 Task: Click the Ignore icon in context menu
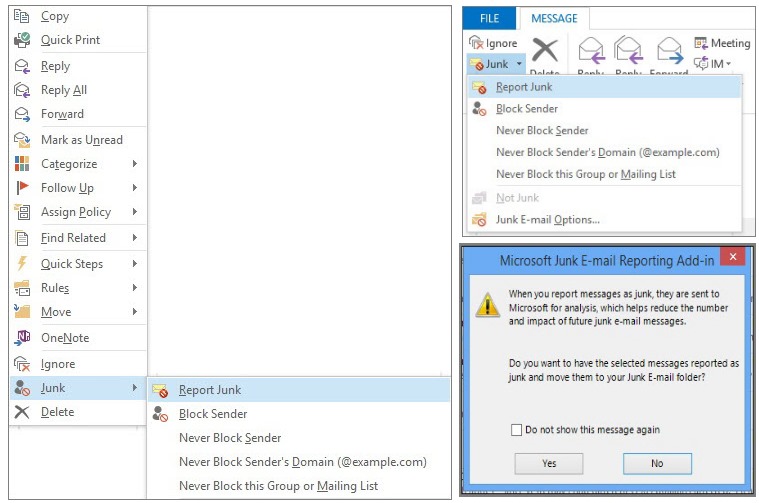[22, 364]
